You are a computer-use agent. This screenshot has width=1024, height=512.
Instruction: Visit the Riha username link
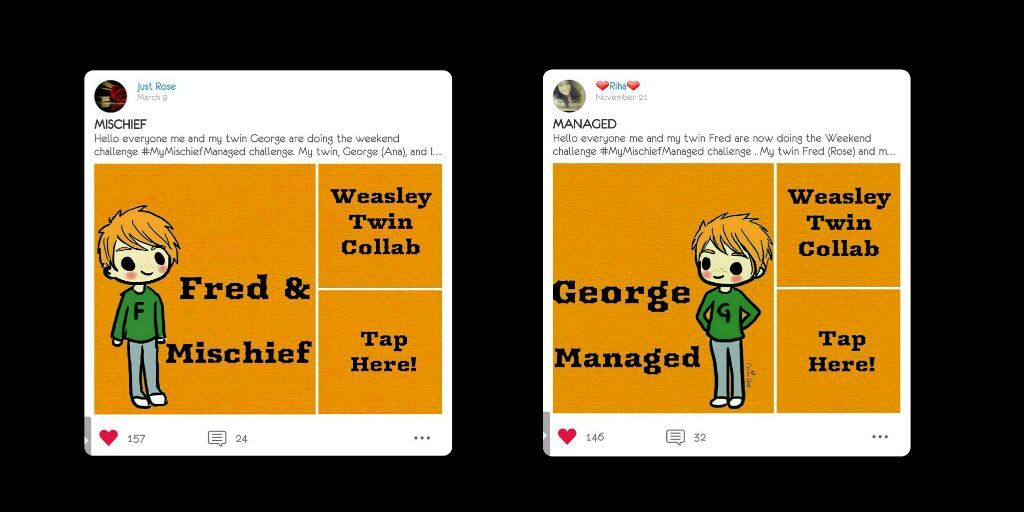coord(617,86)
